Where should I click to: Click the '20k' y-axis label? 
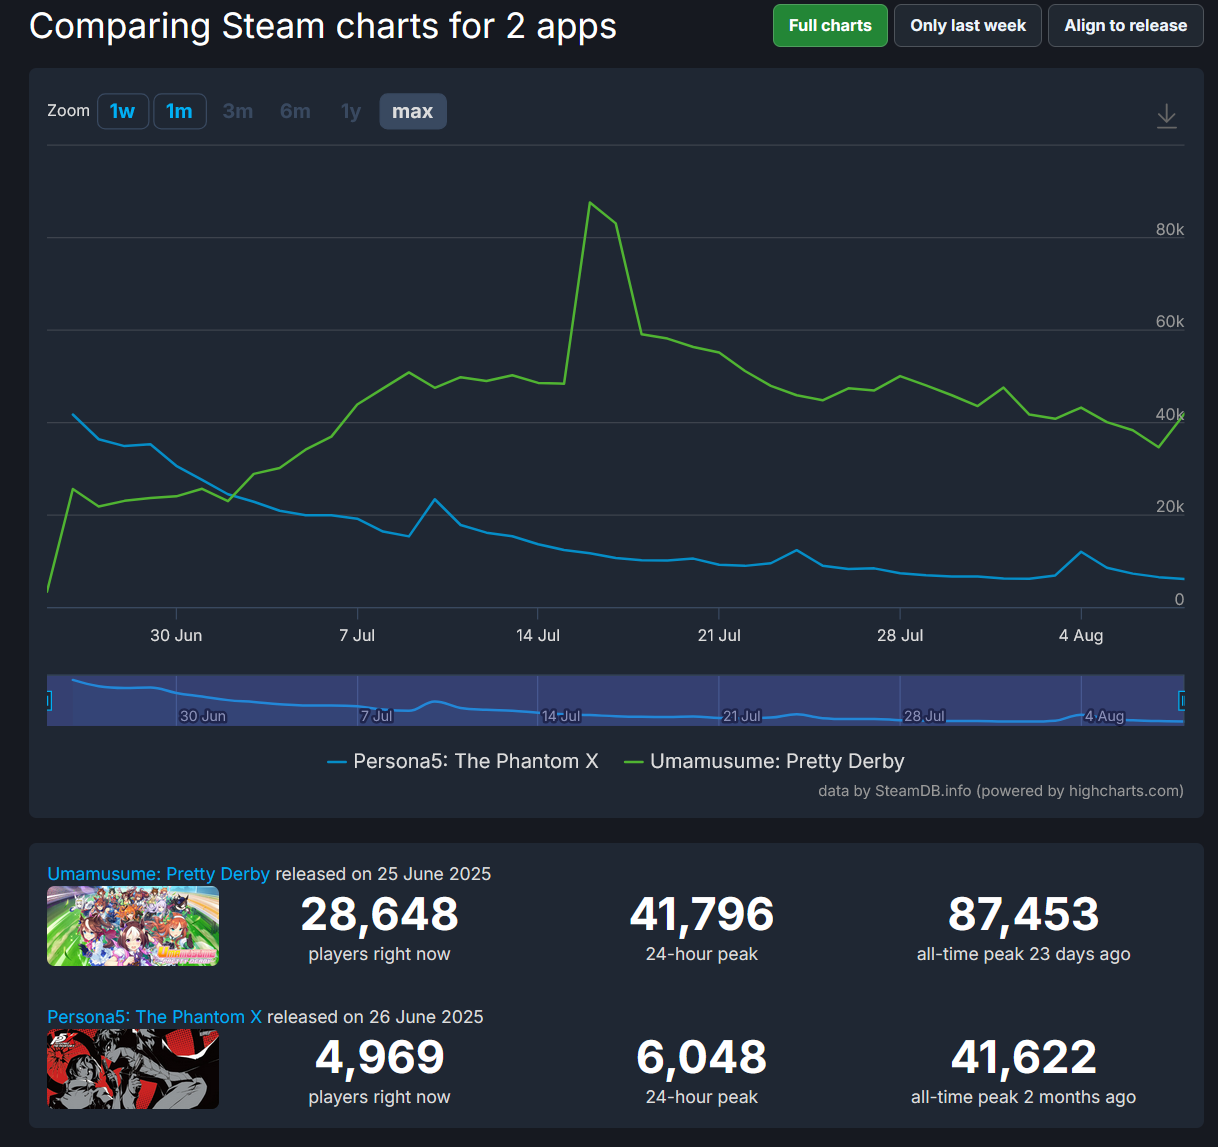tap(1169, 506)
